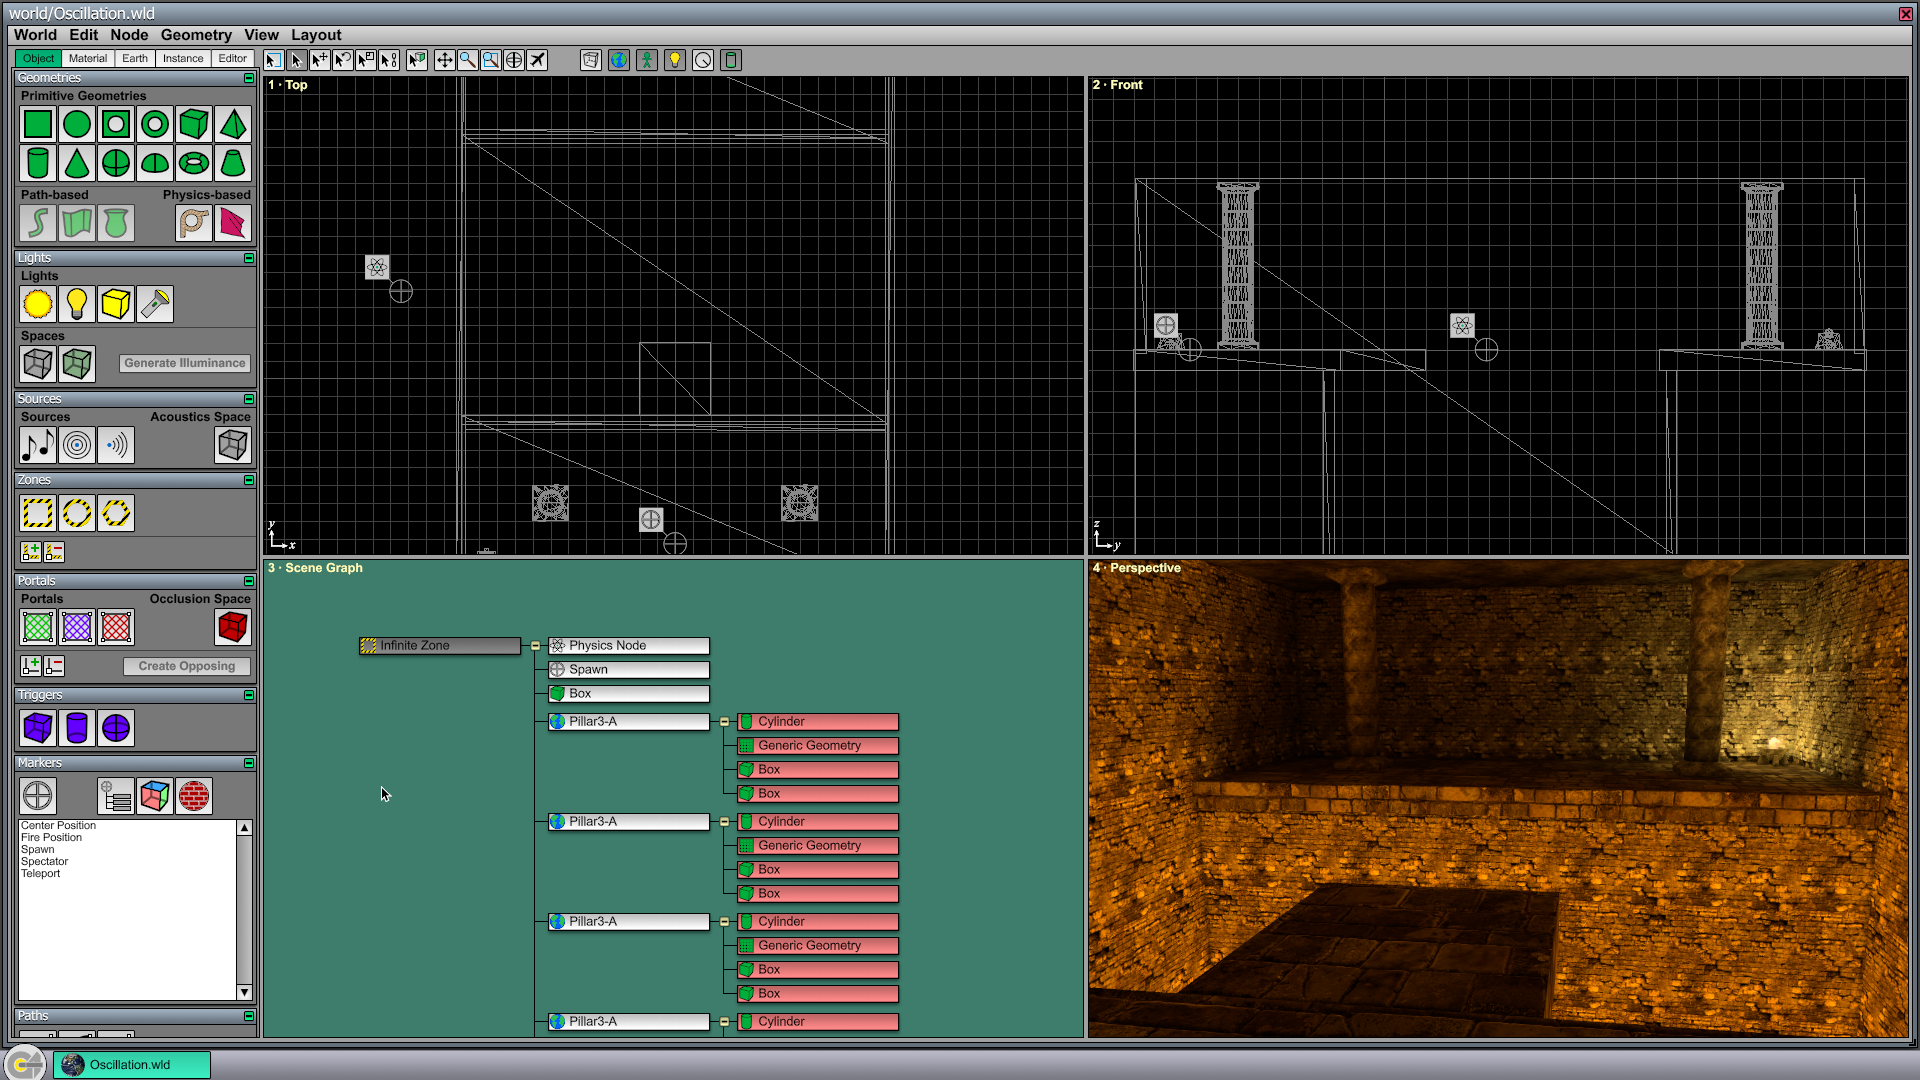This screenshot has height=1080, width=1920.
Task: Select the path-based extrusion geometry
Action: tap(77, 223)
